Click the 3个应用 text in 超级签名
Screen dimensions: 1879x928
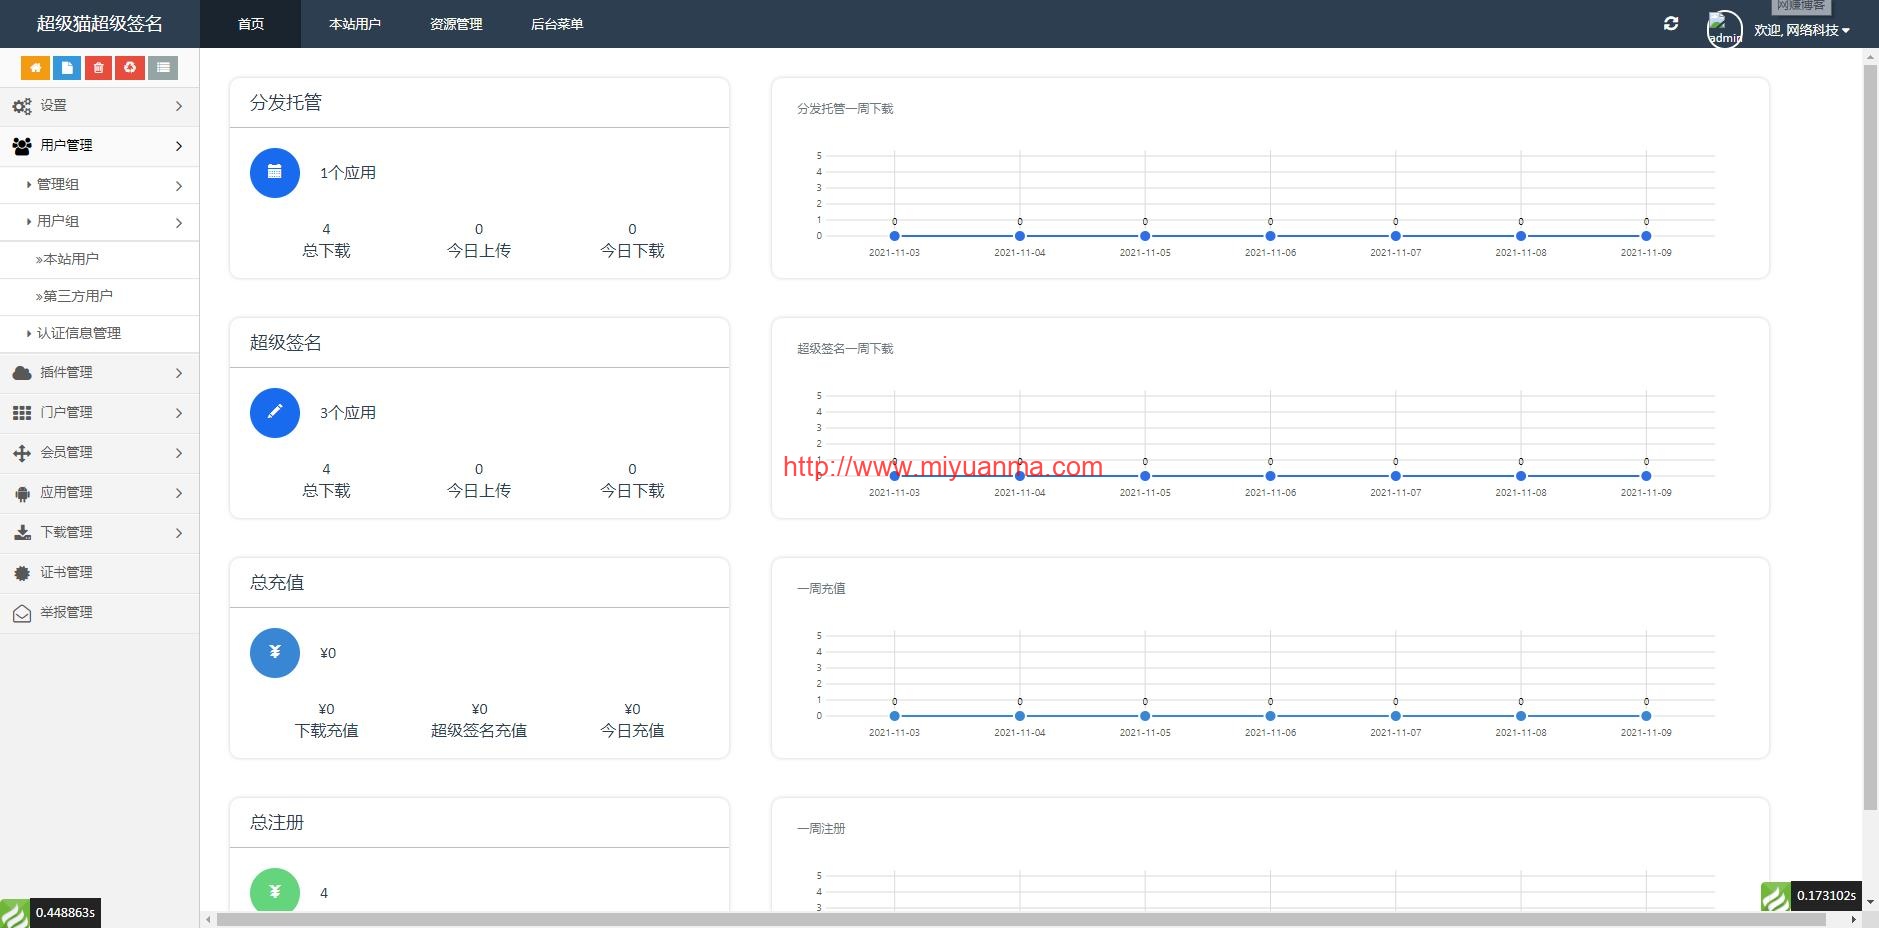(348, 413)
